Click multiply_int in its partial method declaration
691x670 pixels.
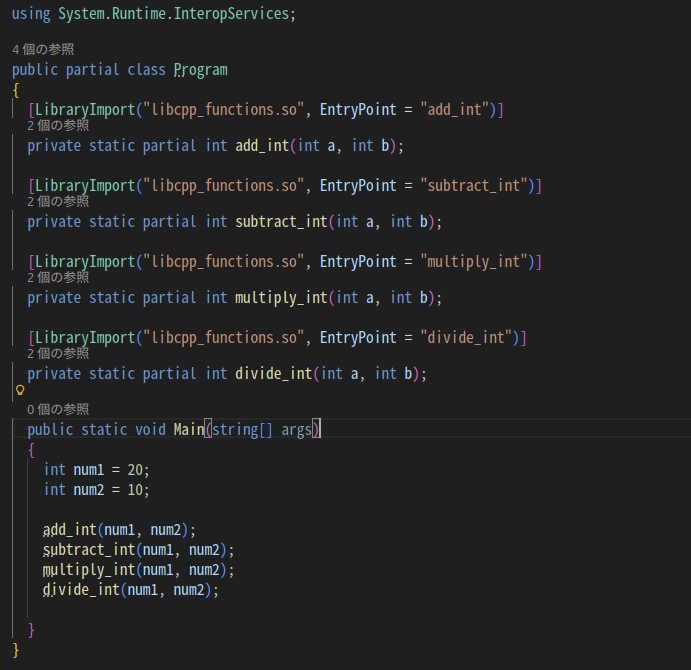(x=281, y=298)
